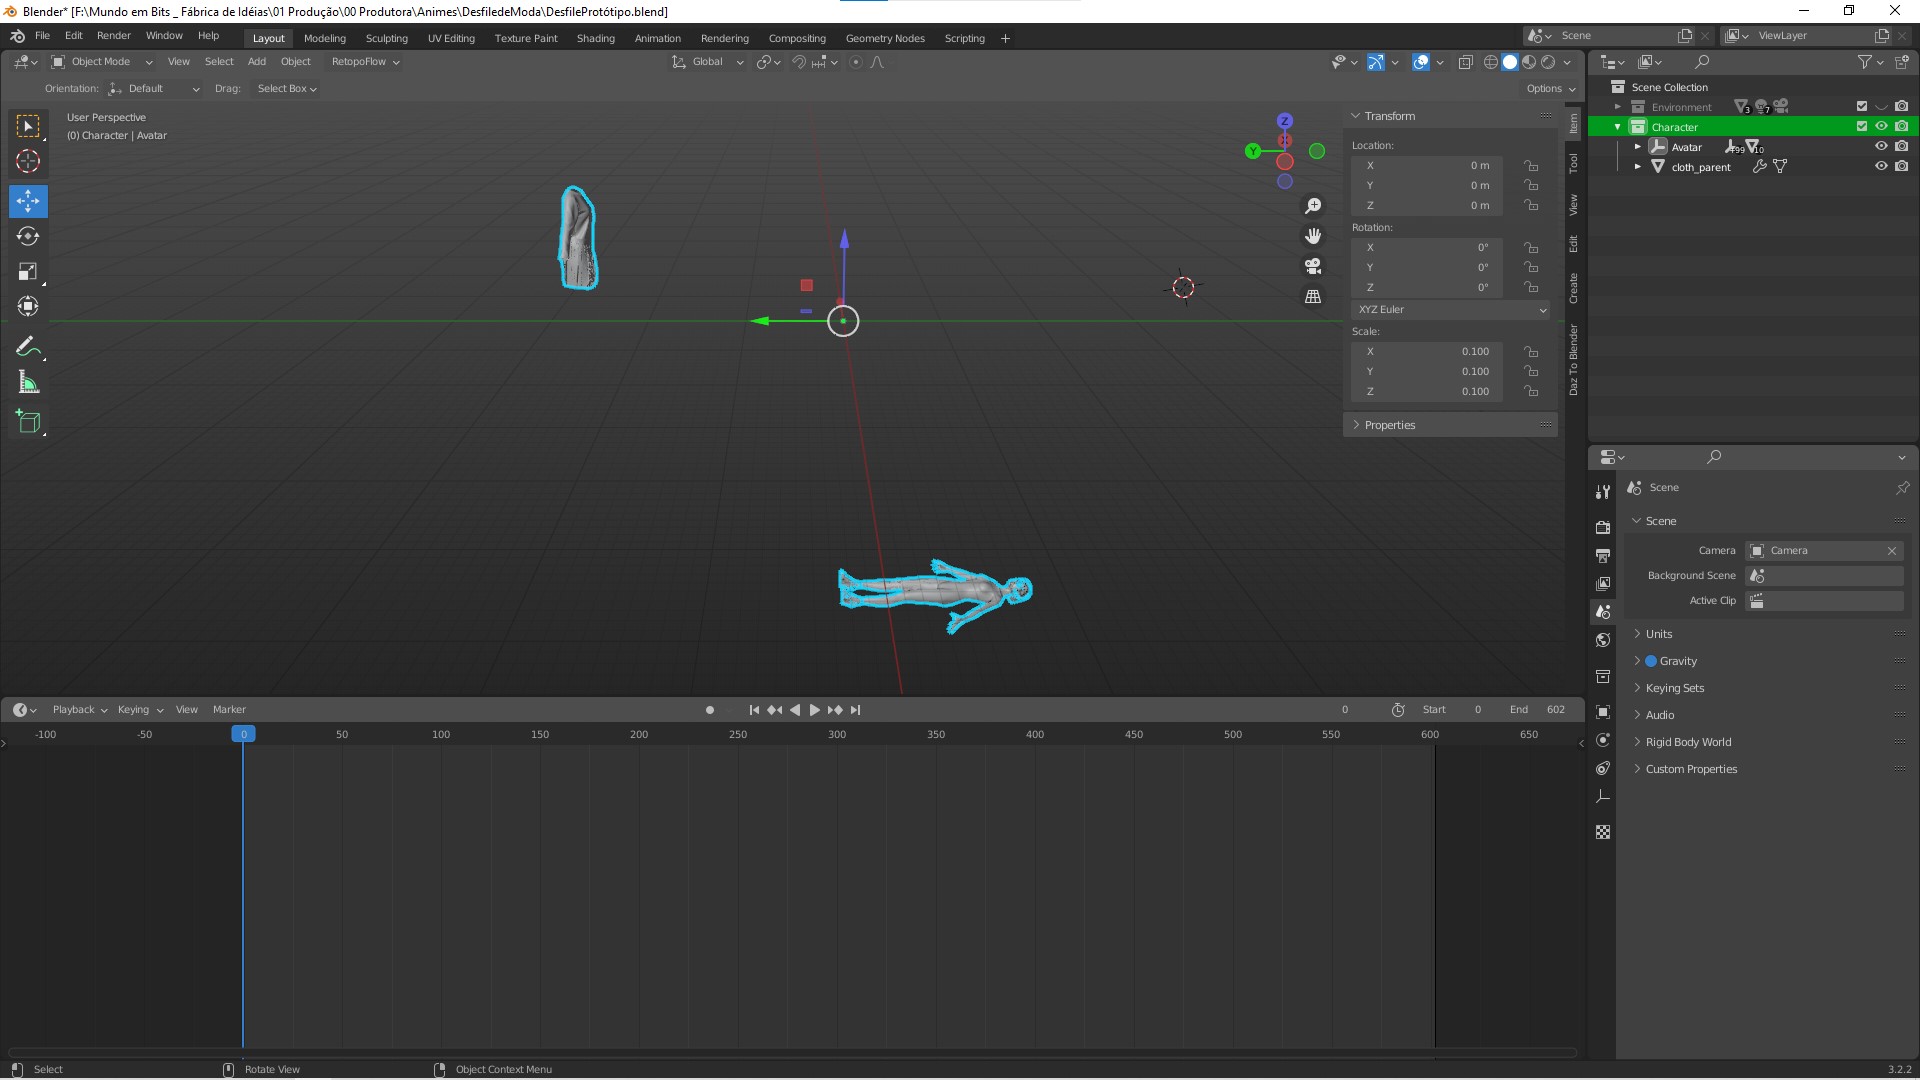Click the Camera scene field
Screen dimensions: 1920x1080
[1825, 551]
